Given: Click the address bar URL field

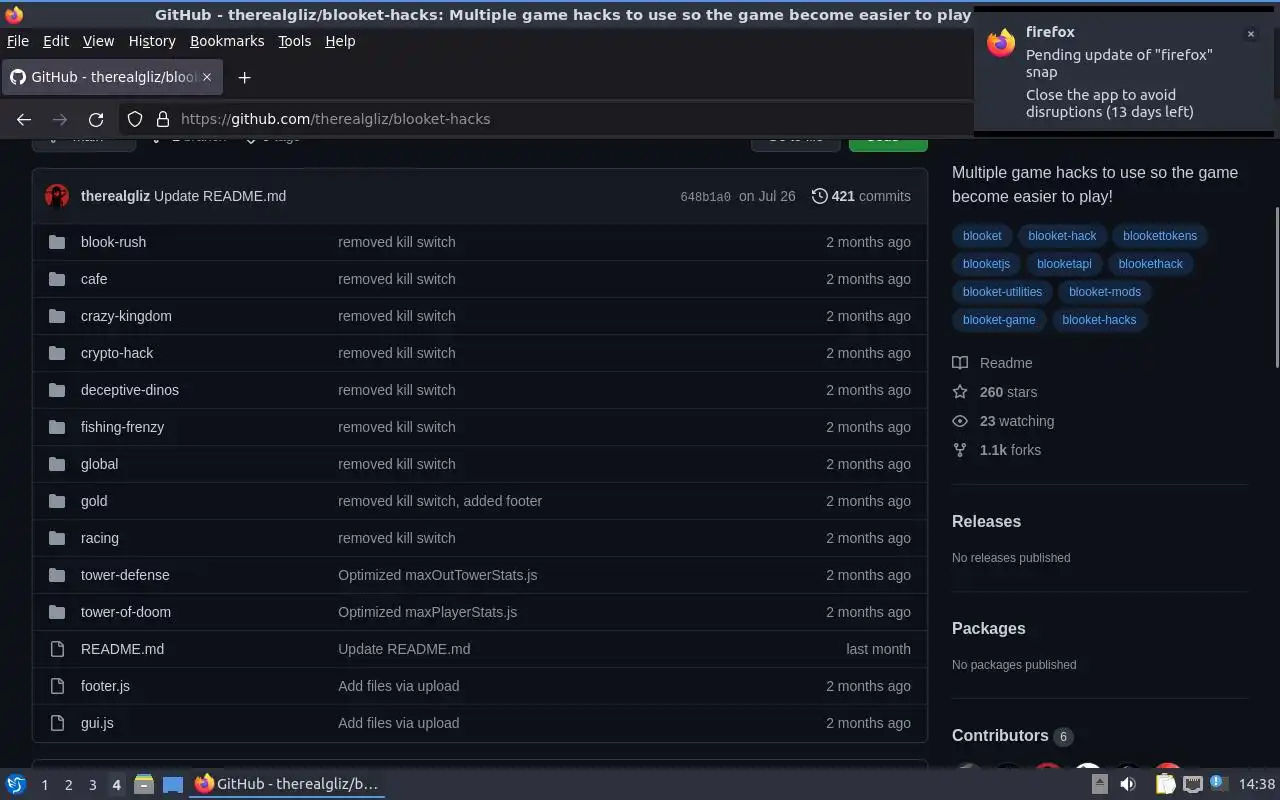Looking at the screenshot, I should point(545,119).
